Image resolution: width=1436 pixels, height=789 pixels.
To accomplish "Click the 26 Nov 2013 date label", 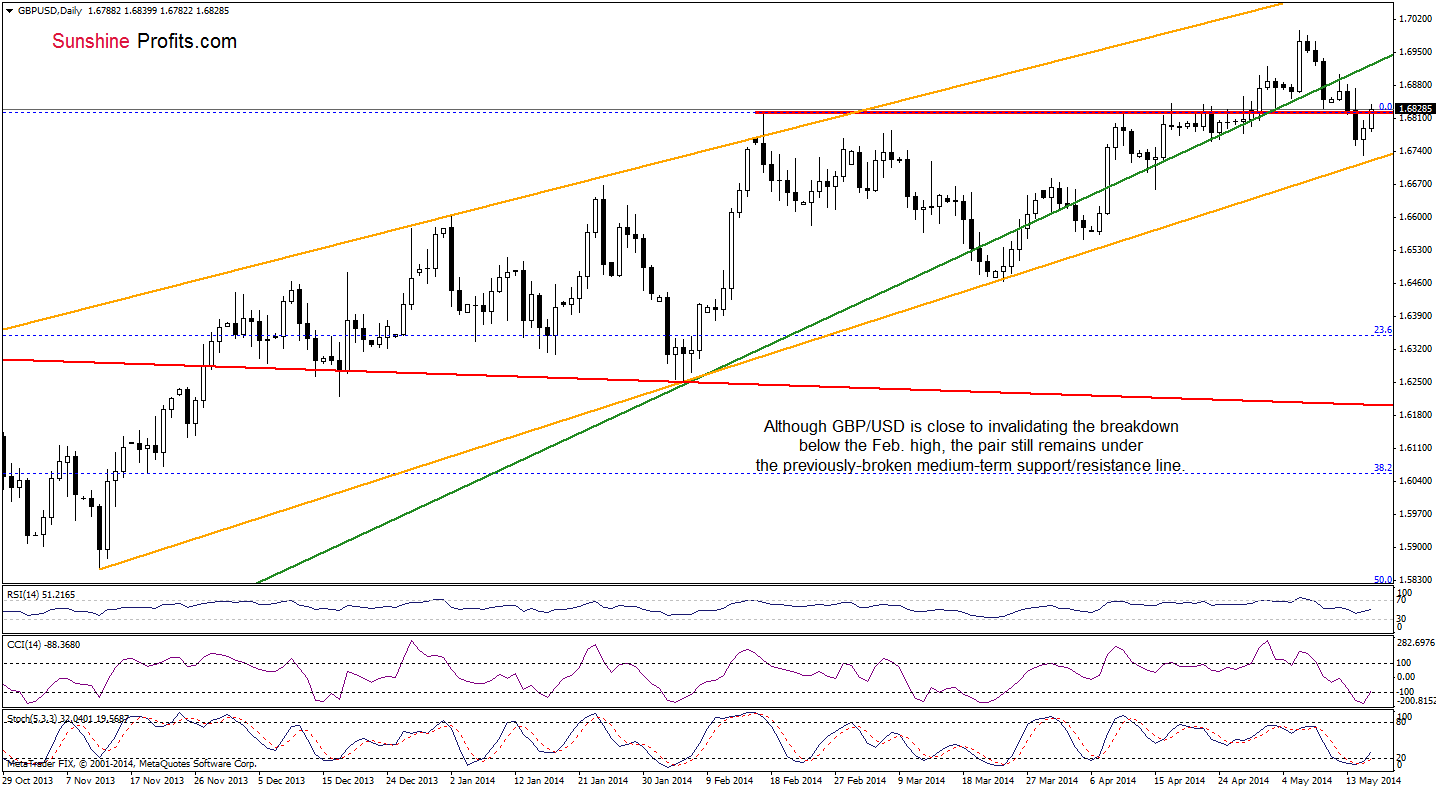I will [222, 779].
